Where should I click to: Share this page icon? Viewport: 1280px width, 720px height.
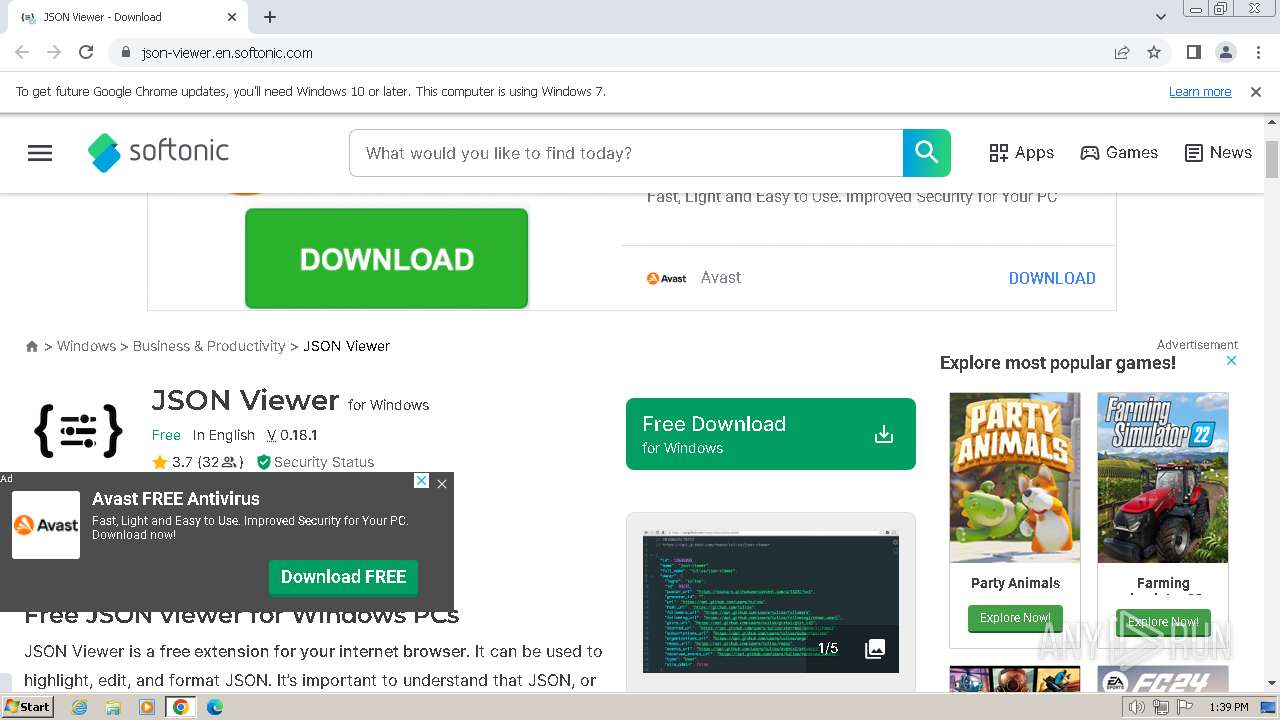pyautogui.click(x=1122, y=52)
